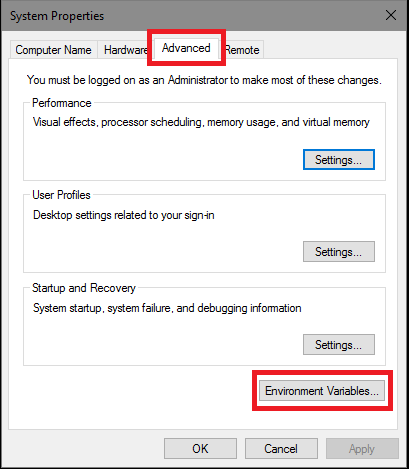Screen dimensions: 409x469
Task: Confirm the dialog with OK
Action: click(x=200, y=449)
